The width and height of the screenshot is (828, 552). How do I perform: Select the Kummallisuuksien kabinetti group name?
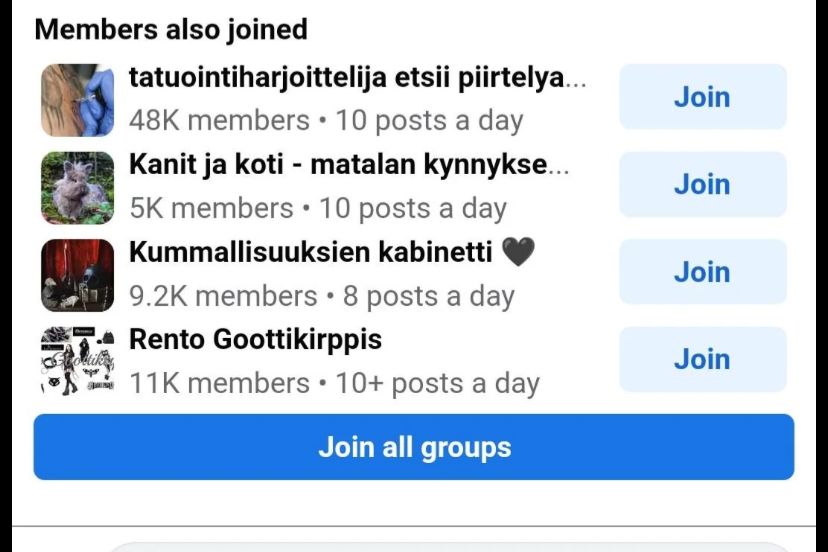tap(310, 252)
